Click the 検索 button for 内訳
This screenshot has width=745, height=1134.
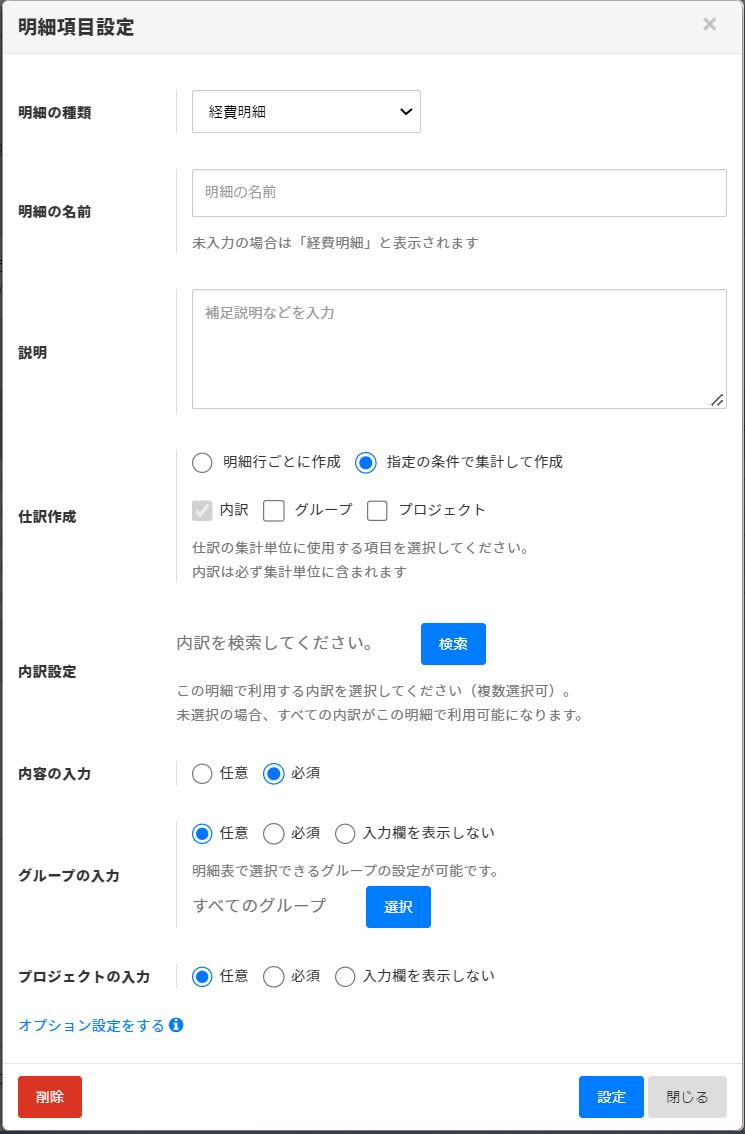(453, 644)
